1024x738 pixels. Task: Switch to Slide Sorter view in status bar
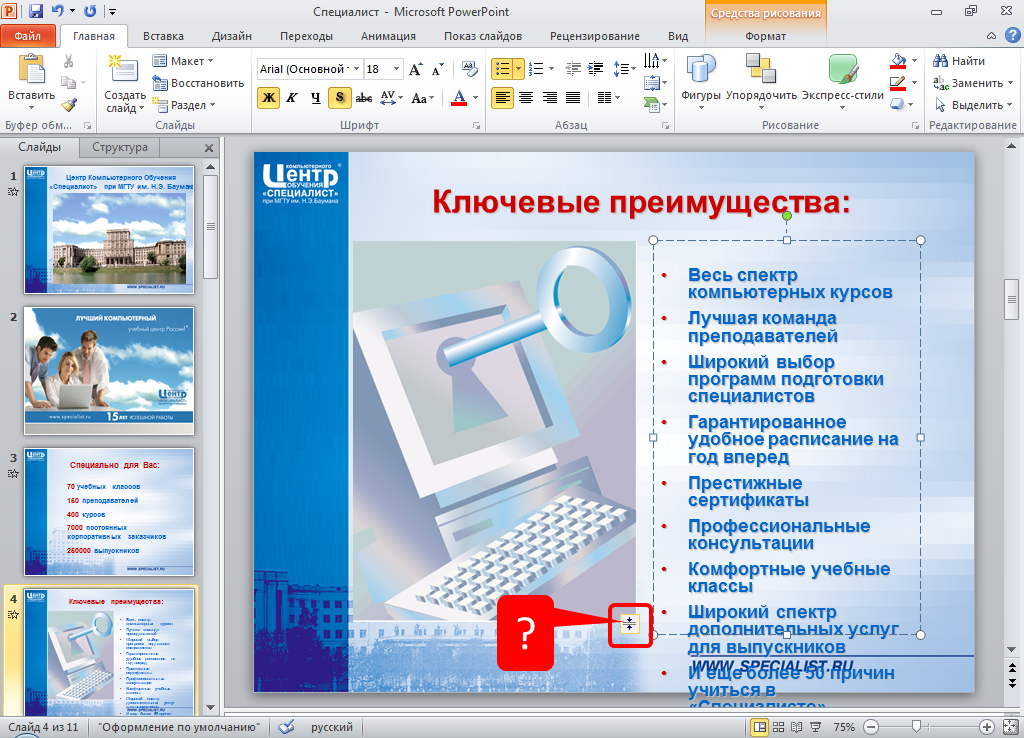click(x=782, y=727)
